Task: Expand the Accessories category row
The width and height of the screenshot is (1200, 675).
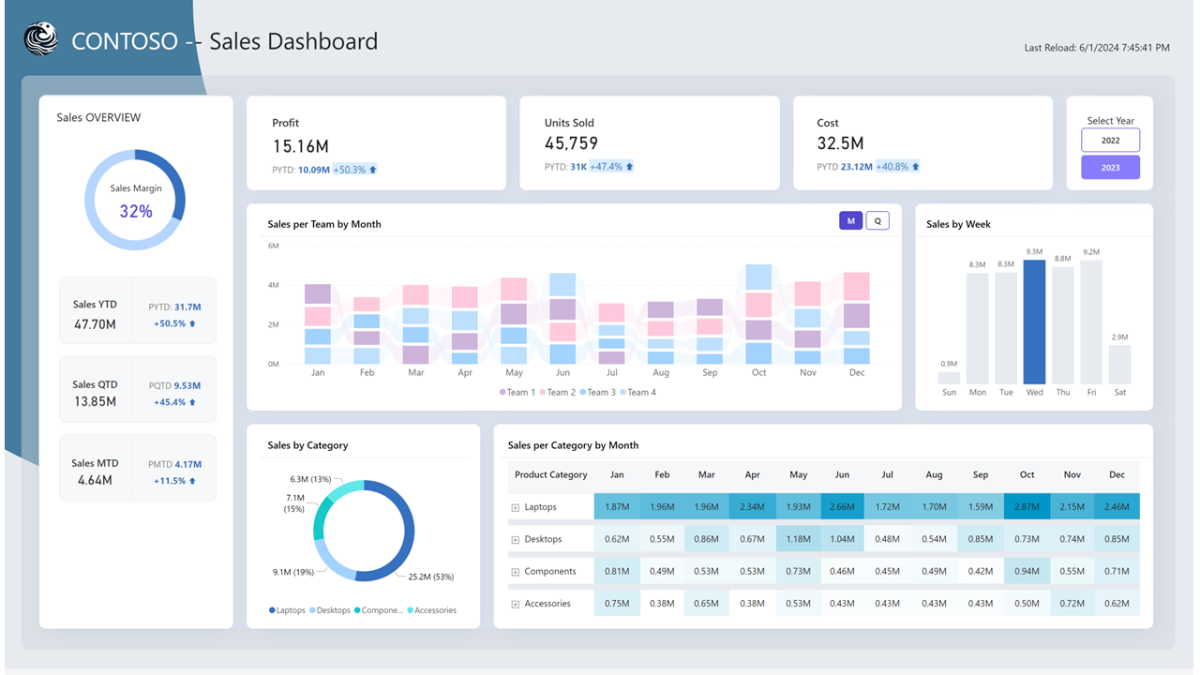Action: point(514,603)
